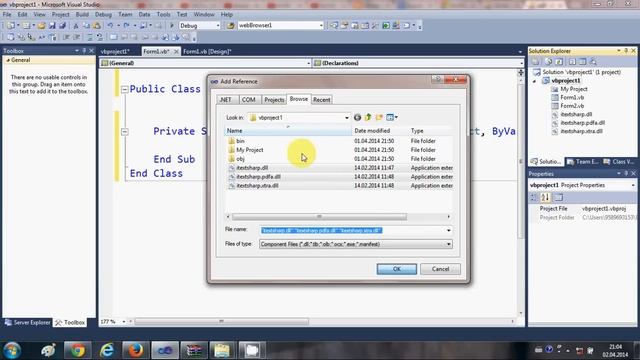This screenshot has width=640, height=360.
Task: Click View Designer icon in Solution Explorer
Action: point(582,62)
